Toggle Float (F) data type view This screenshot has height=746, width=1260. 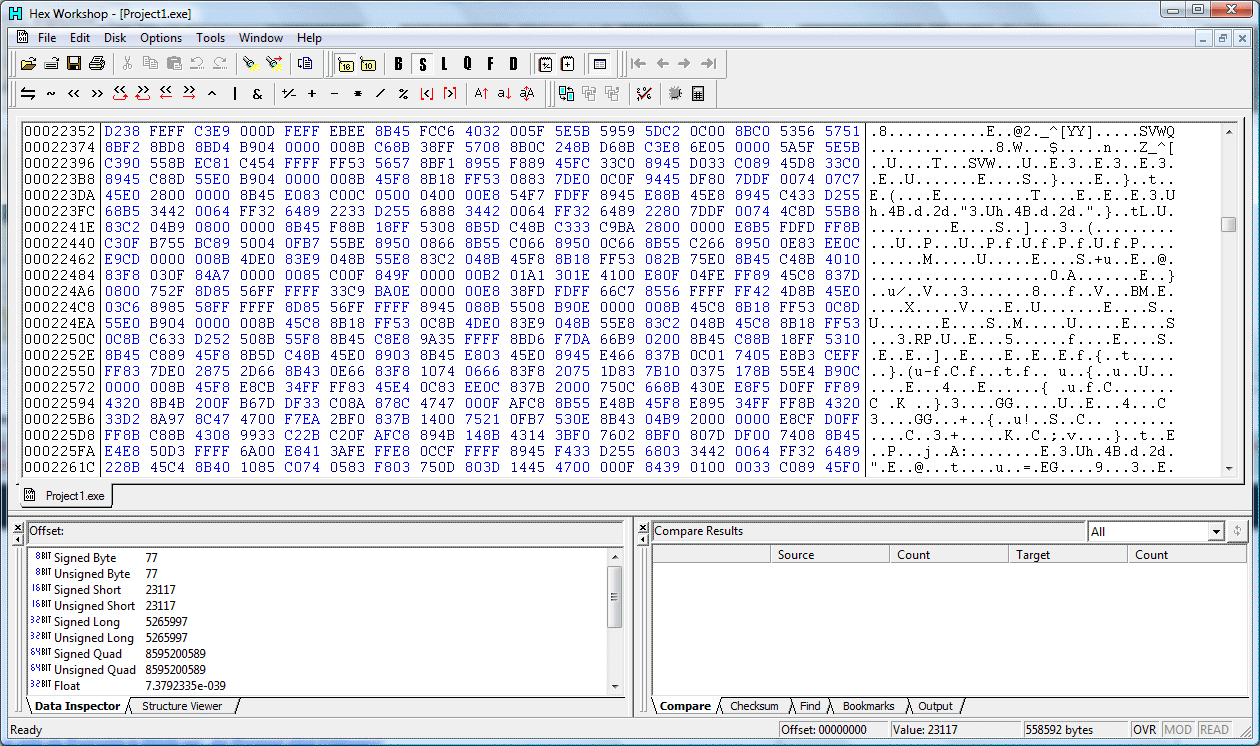click(490, 64)
